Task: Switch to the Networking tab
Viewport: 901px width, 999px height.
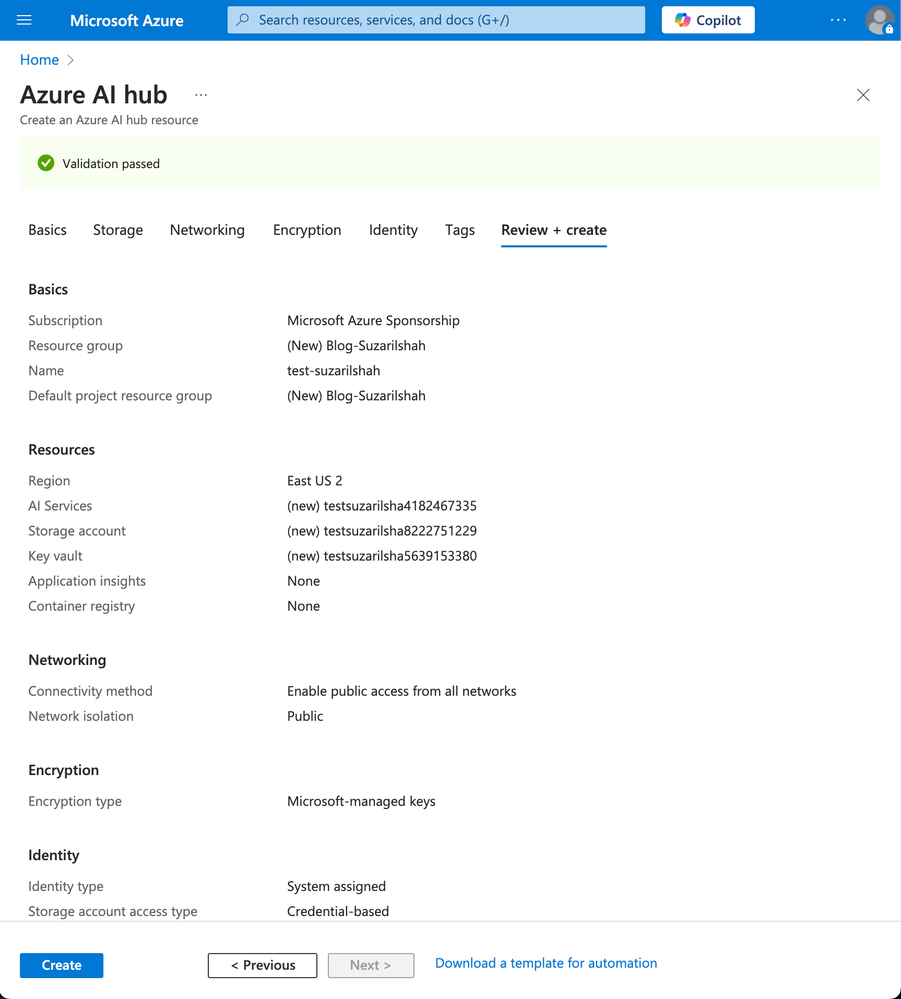Action: tap(207, 230)
